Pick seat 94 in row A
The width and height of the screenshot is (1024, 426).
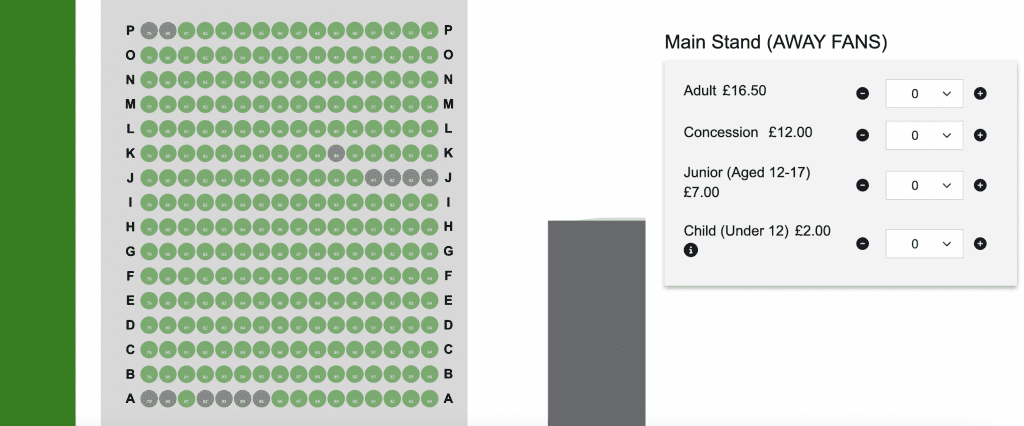pyautogui.click(x=430, y=399)
